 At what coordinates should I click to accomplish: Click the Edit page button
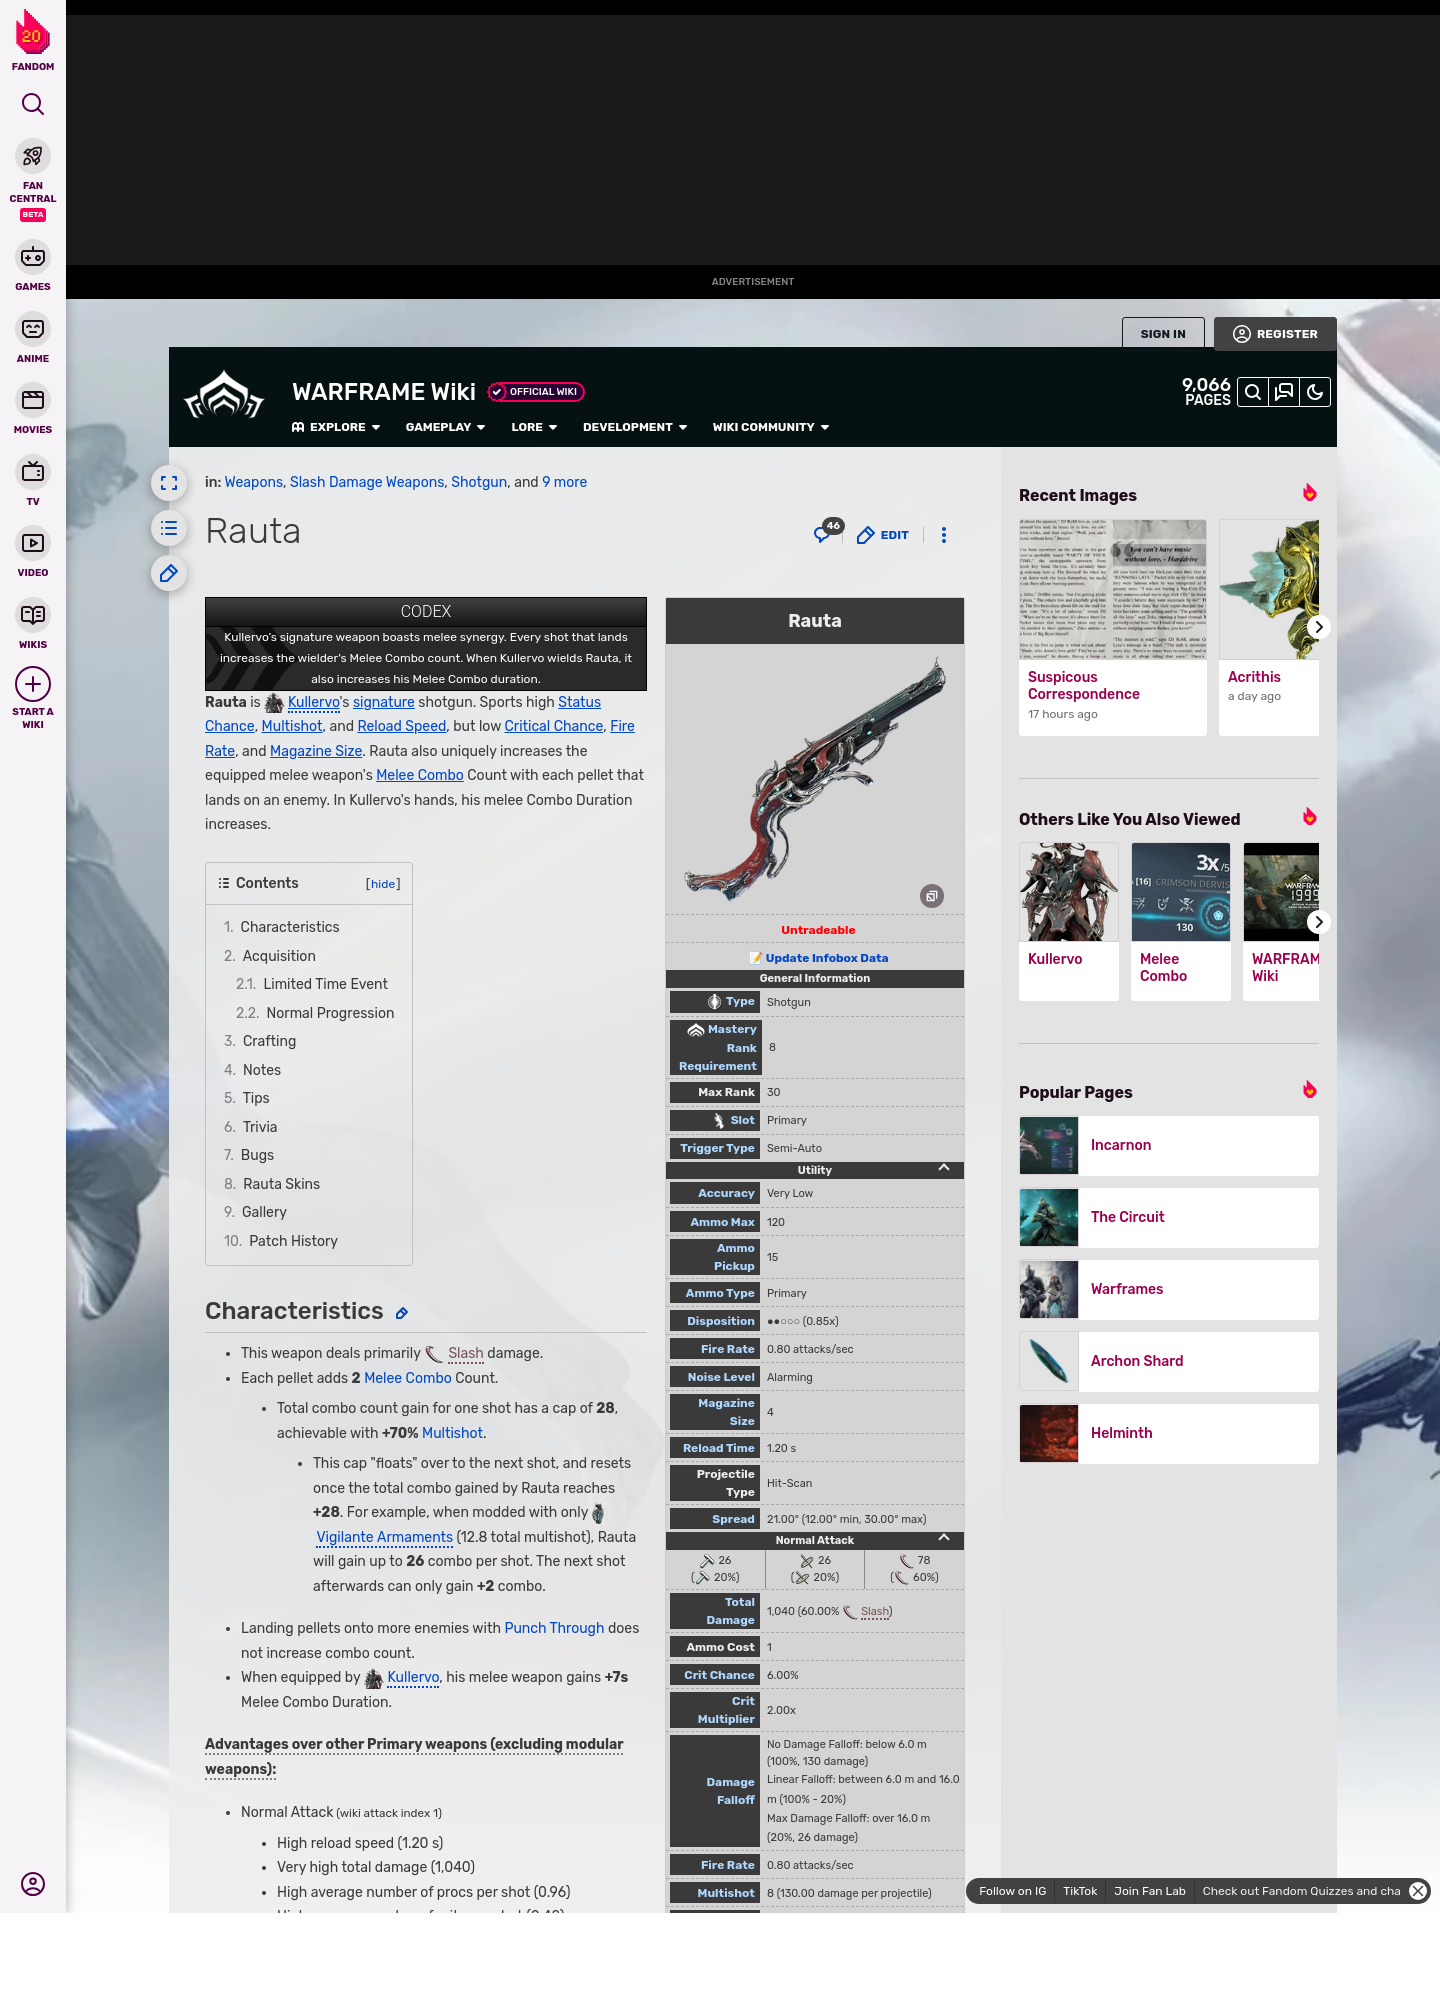[x=883, y=535]
